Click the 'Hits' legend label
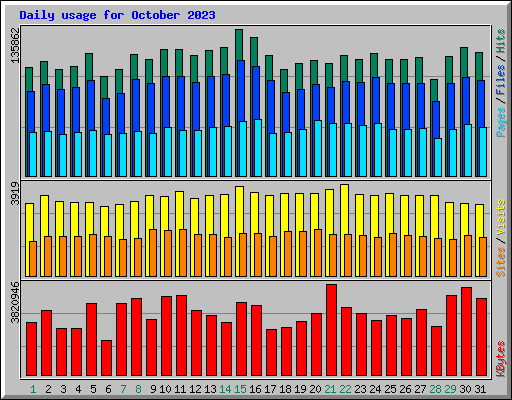512x400 pixels. pyautogui.click(x=501, y=41)
